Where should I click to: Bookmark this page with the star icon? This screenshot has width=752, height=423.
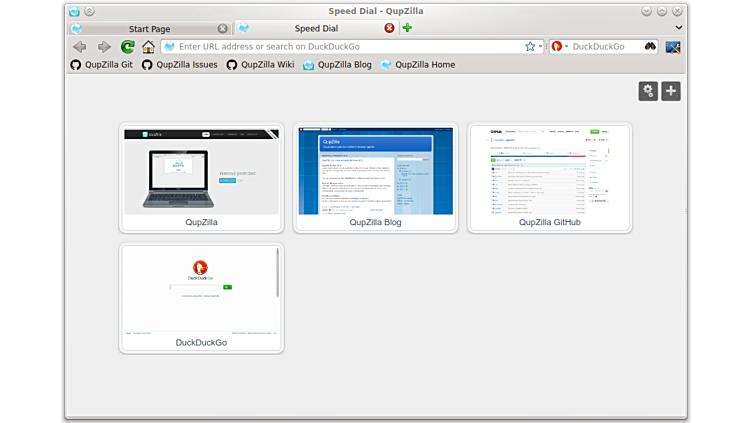tap(530, 47)
